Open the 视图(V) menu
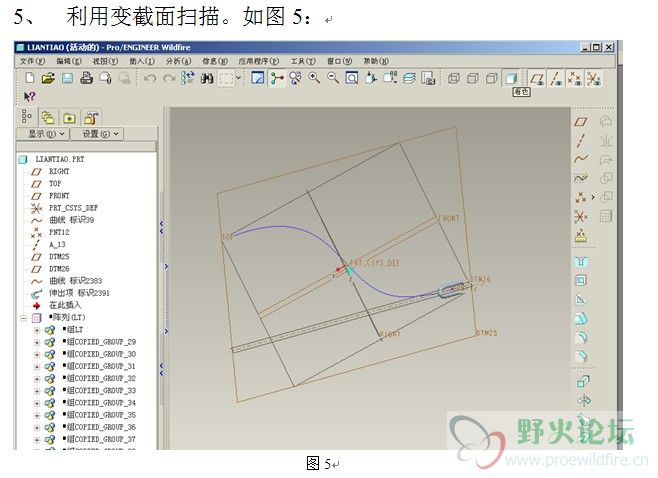This screenshot has height=478, width=658. click(105, 61)
